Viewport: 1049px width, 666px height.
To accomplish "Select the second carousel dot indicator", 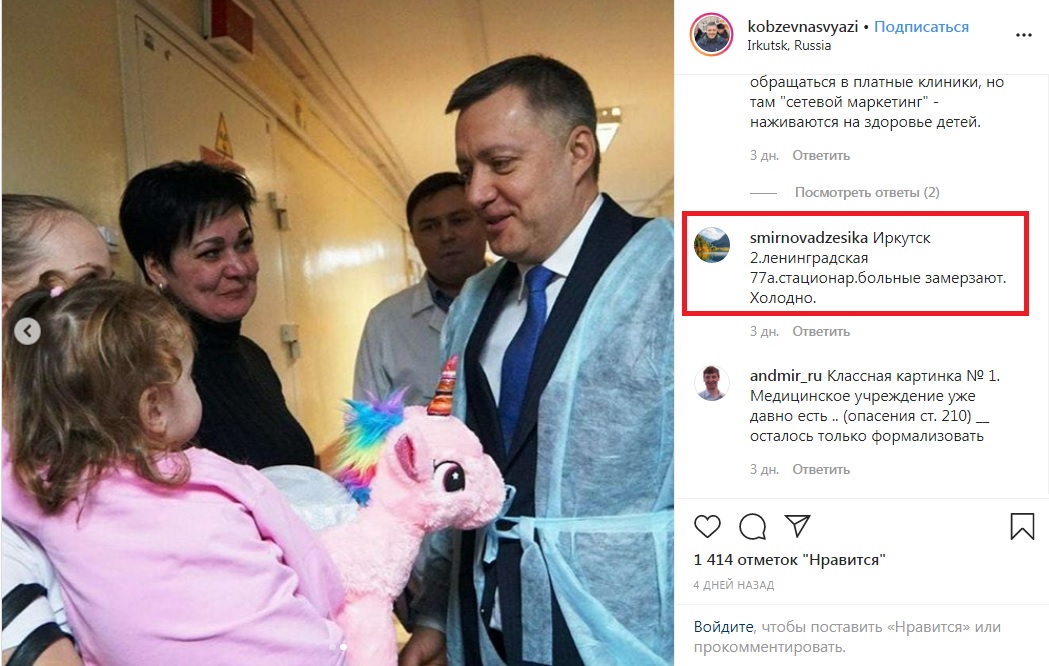I will 343,647.
